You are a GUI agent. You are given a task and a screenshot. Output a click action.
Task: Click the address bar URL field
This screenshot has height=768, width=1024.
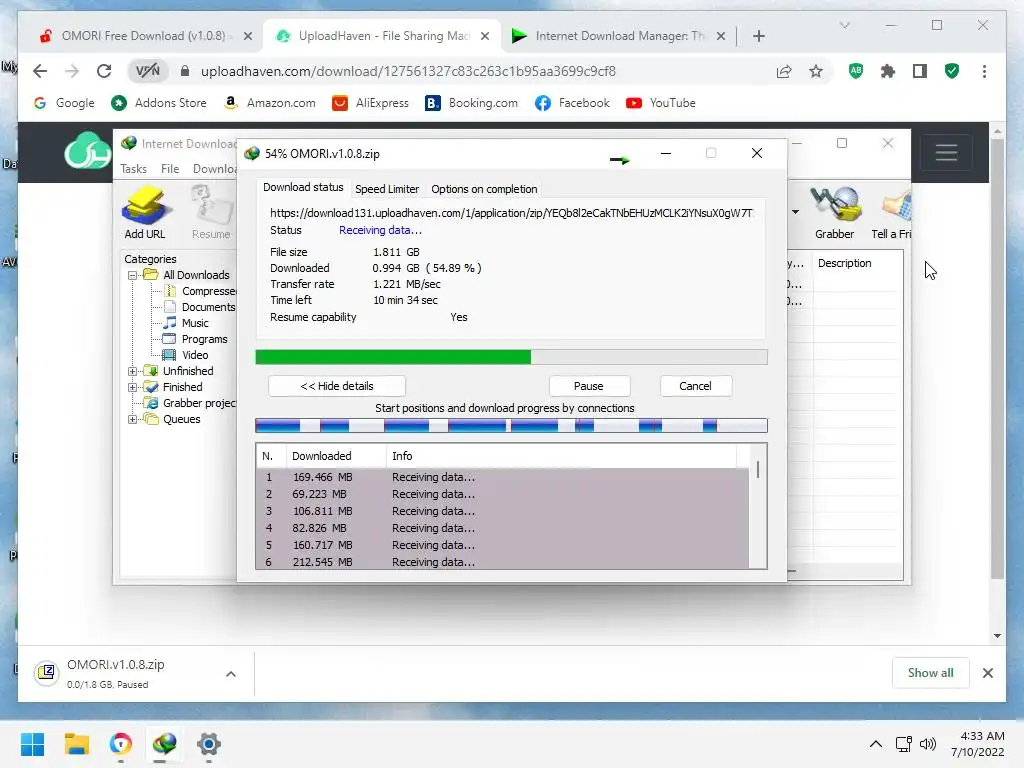pos(408,71)
